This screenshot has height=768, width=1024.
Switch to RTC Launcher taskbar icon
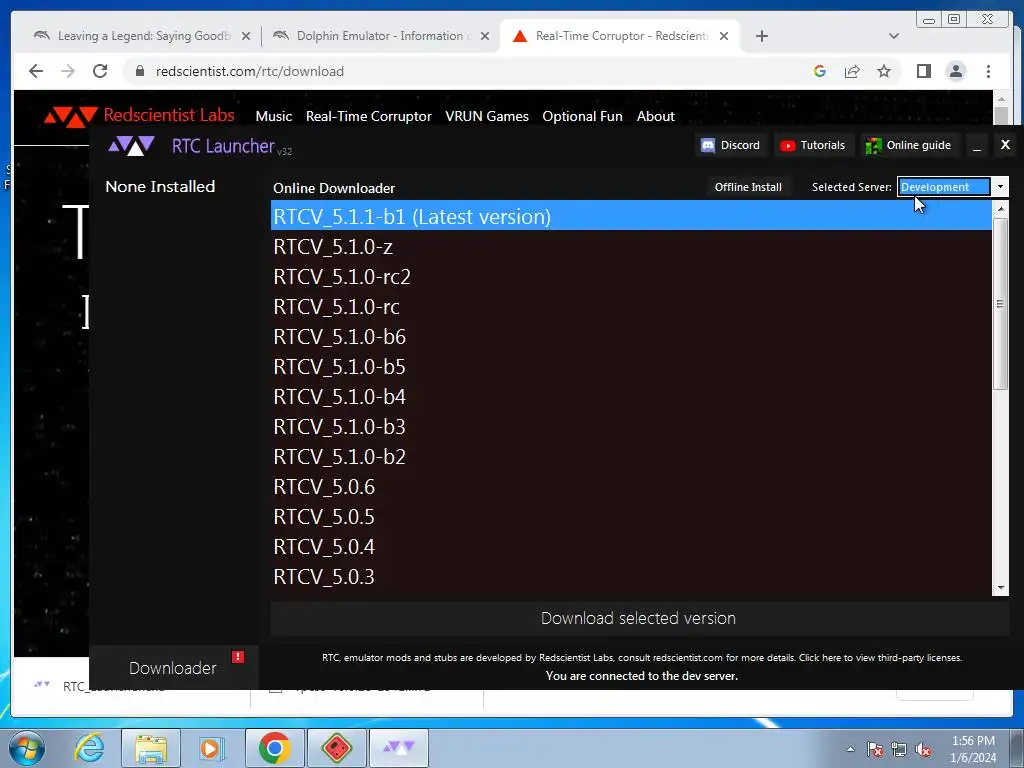click(x=398, y=748)
